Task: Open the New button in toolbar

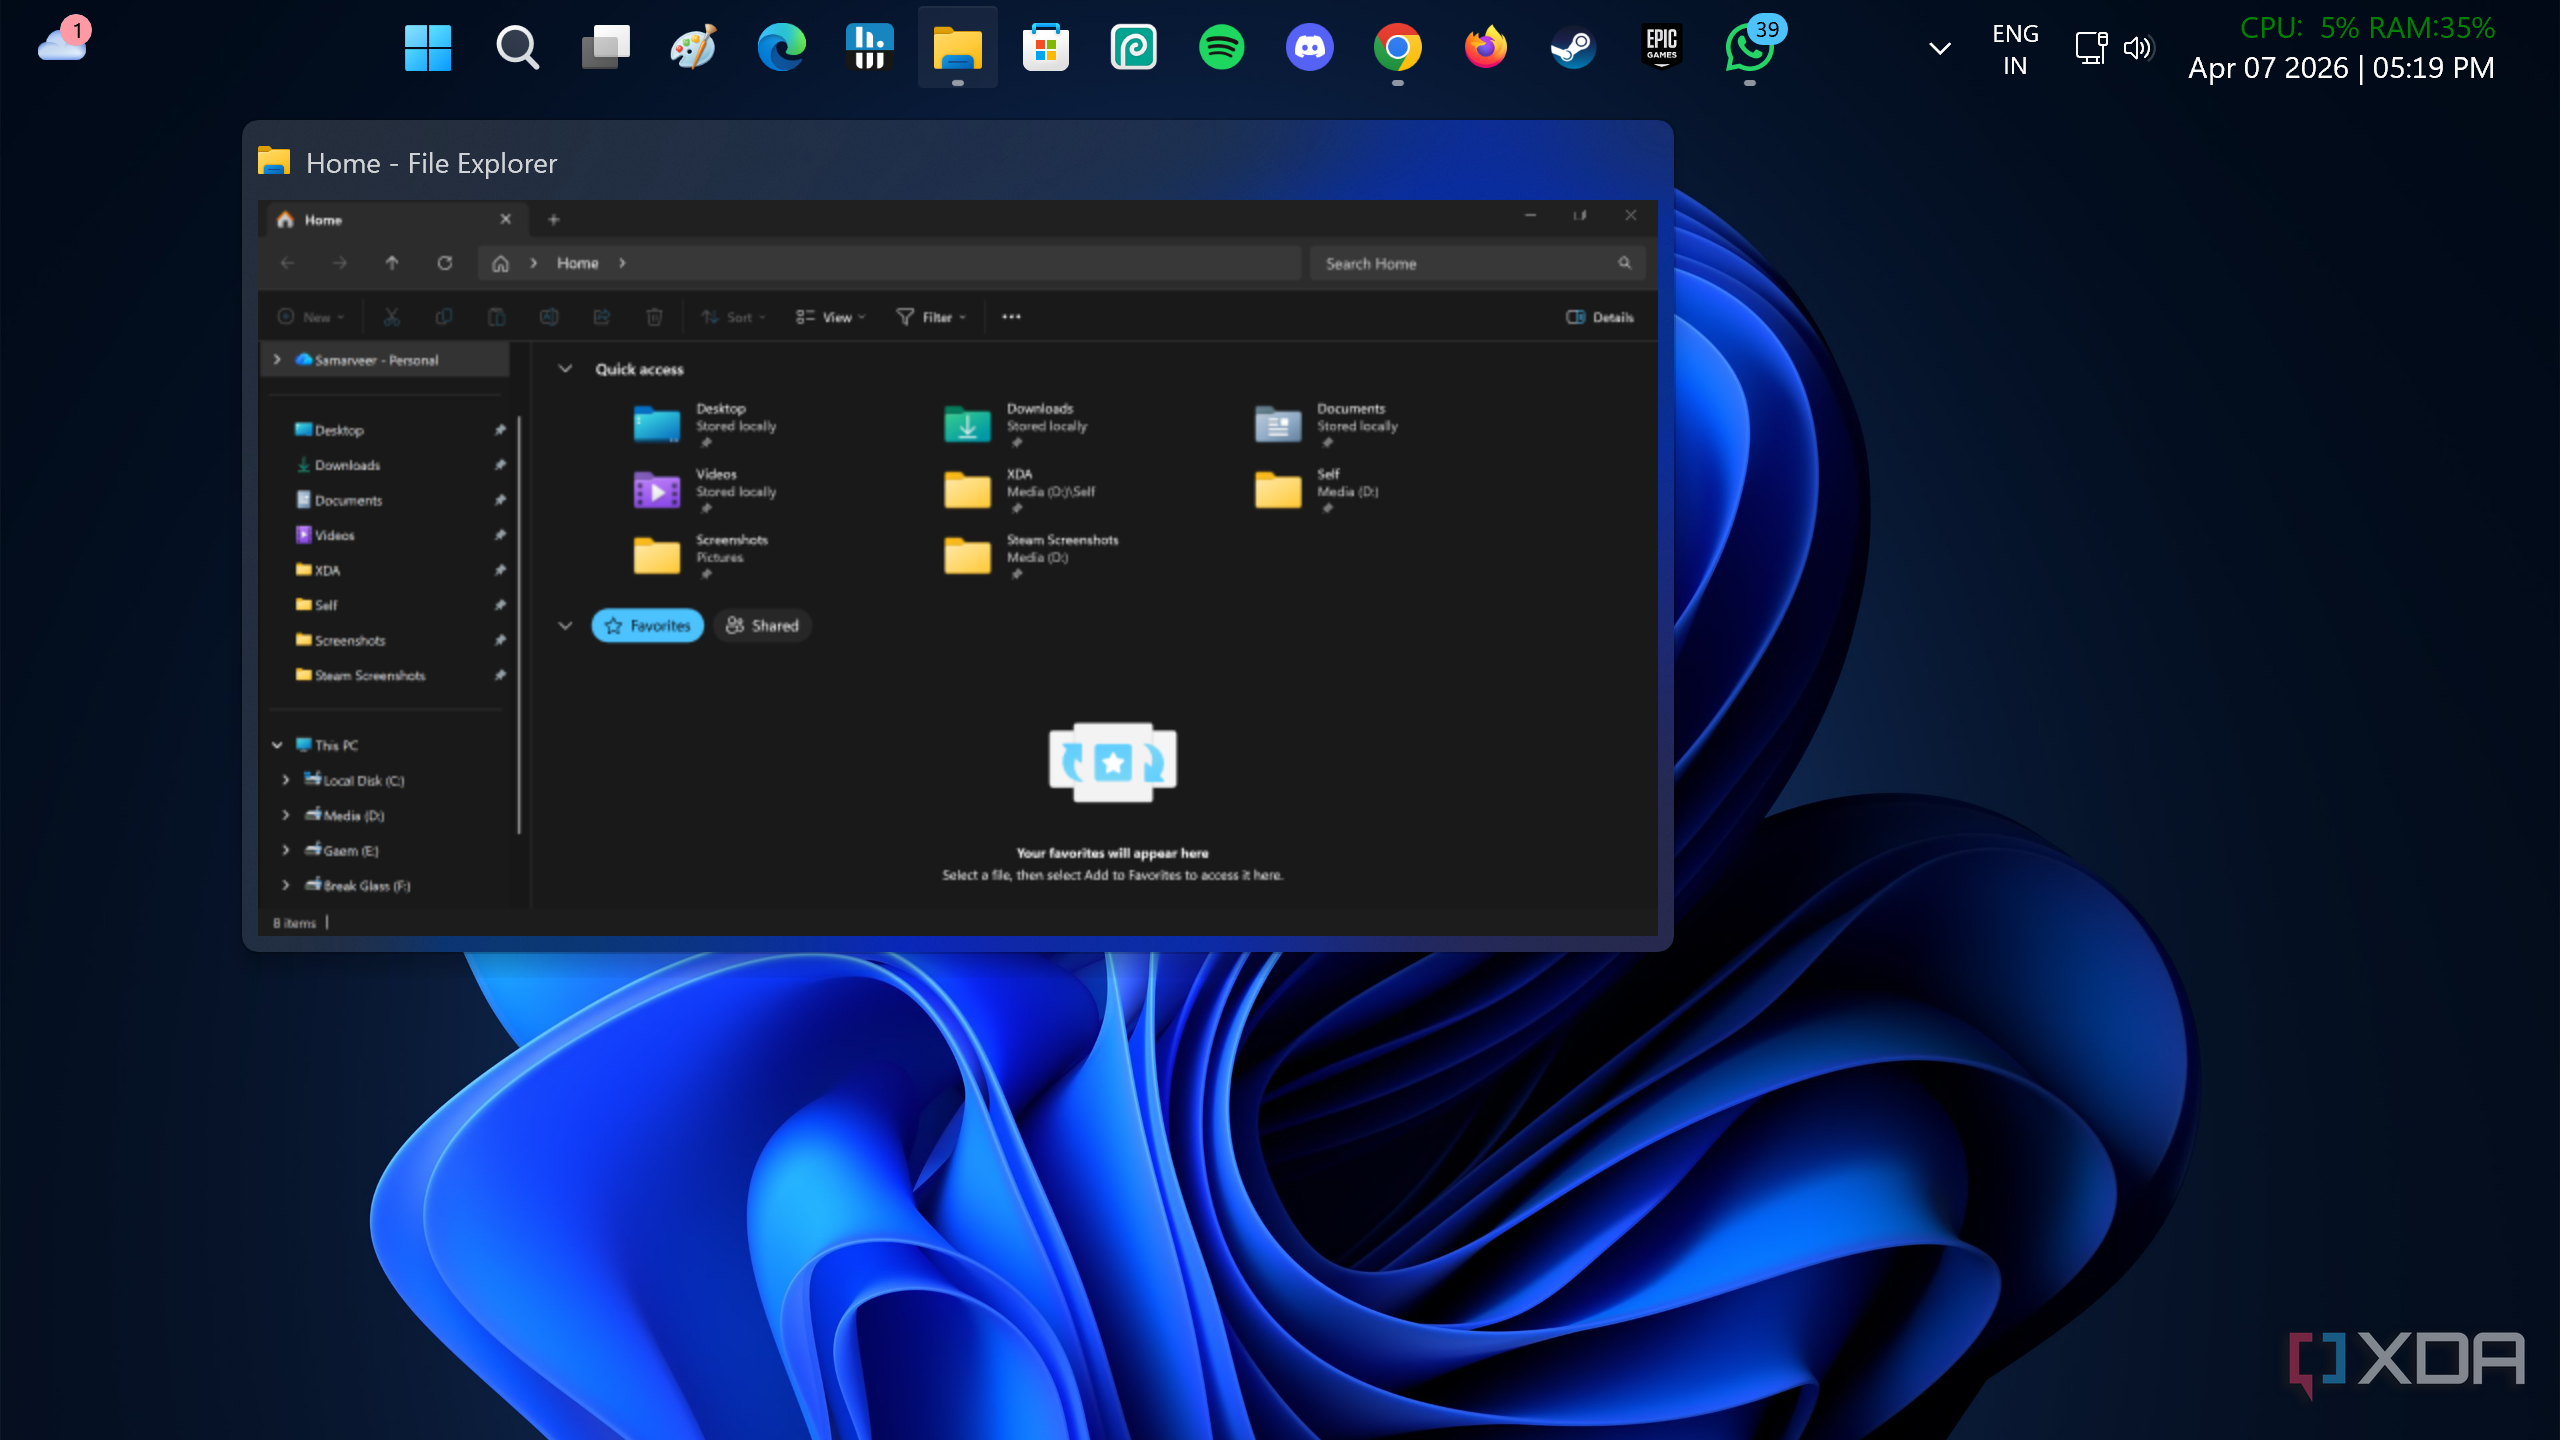Action: point(311,317)
